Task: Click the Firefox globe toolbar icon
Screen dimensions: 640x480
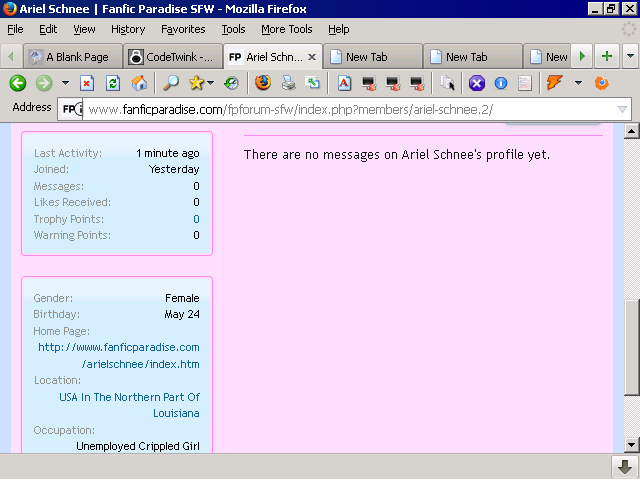Action: click(x=263, y=83)
